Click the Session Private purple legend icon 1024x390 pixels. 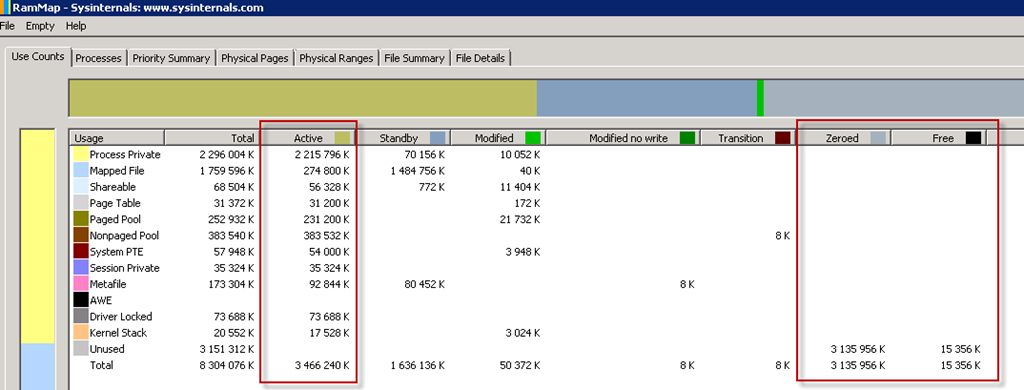click(80, 268)
